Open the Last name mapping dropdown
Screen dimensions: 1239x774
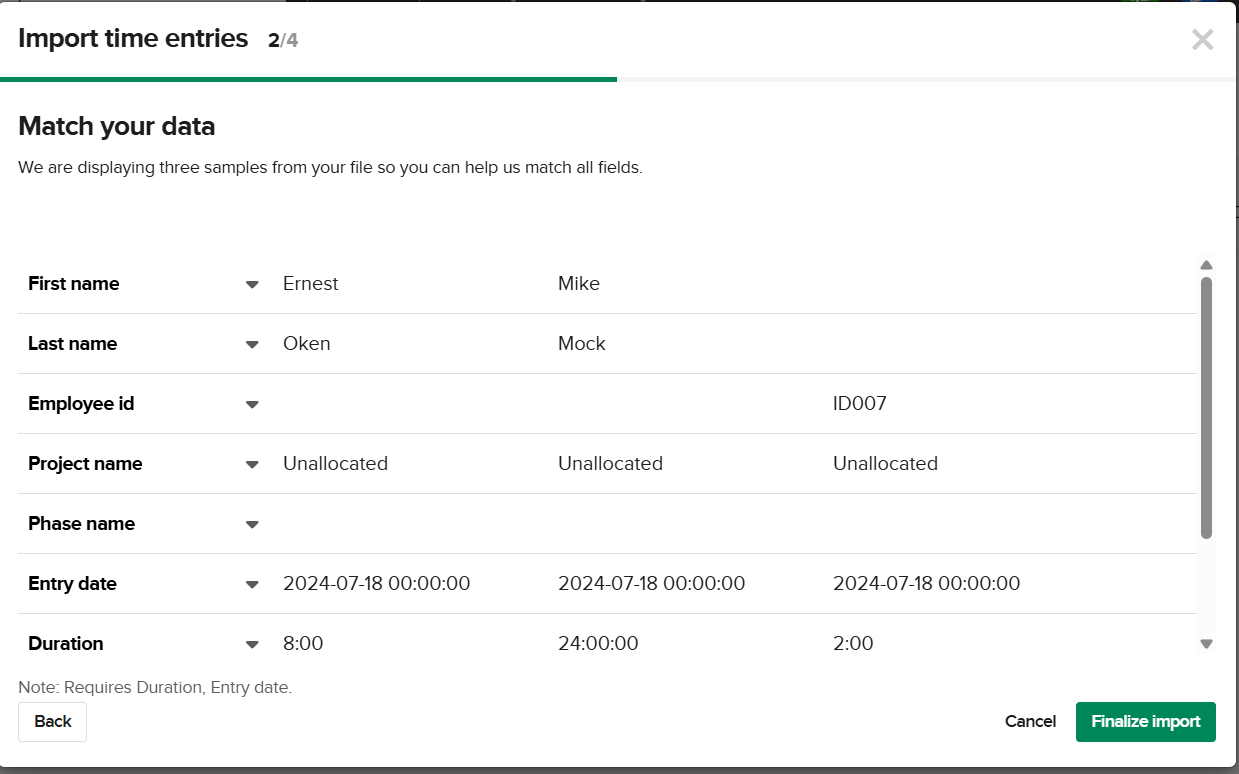pyautogui.click(x=251, y=344)
